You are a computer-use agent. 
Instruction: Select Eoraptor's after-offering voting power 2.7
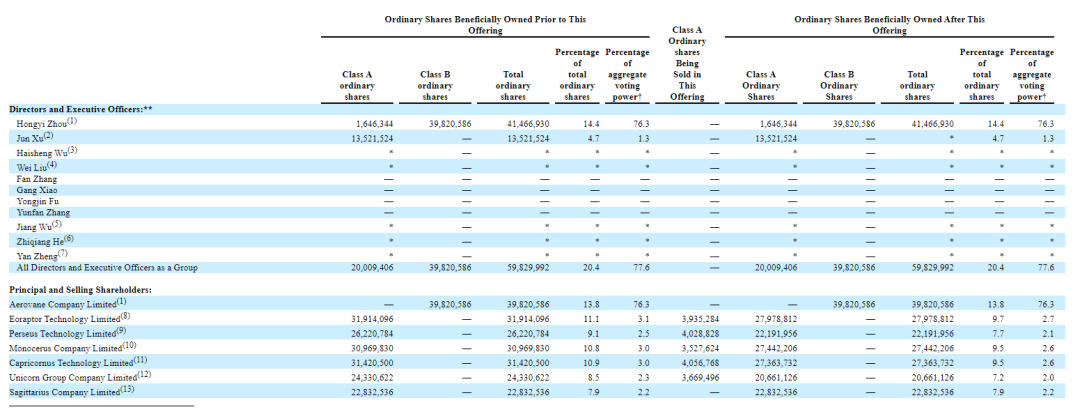pyautogui.click(x=1048, y=319)
